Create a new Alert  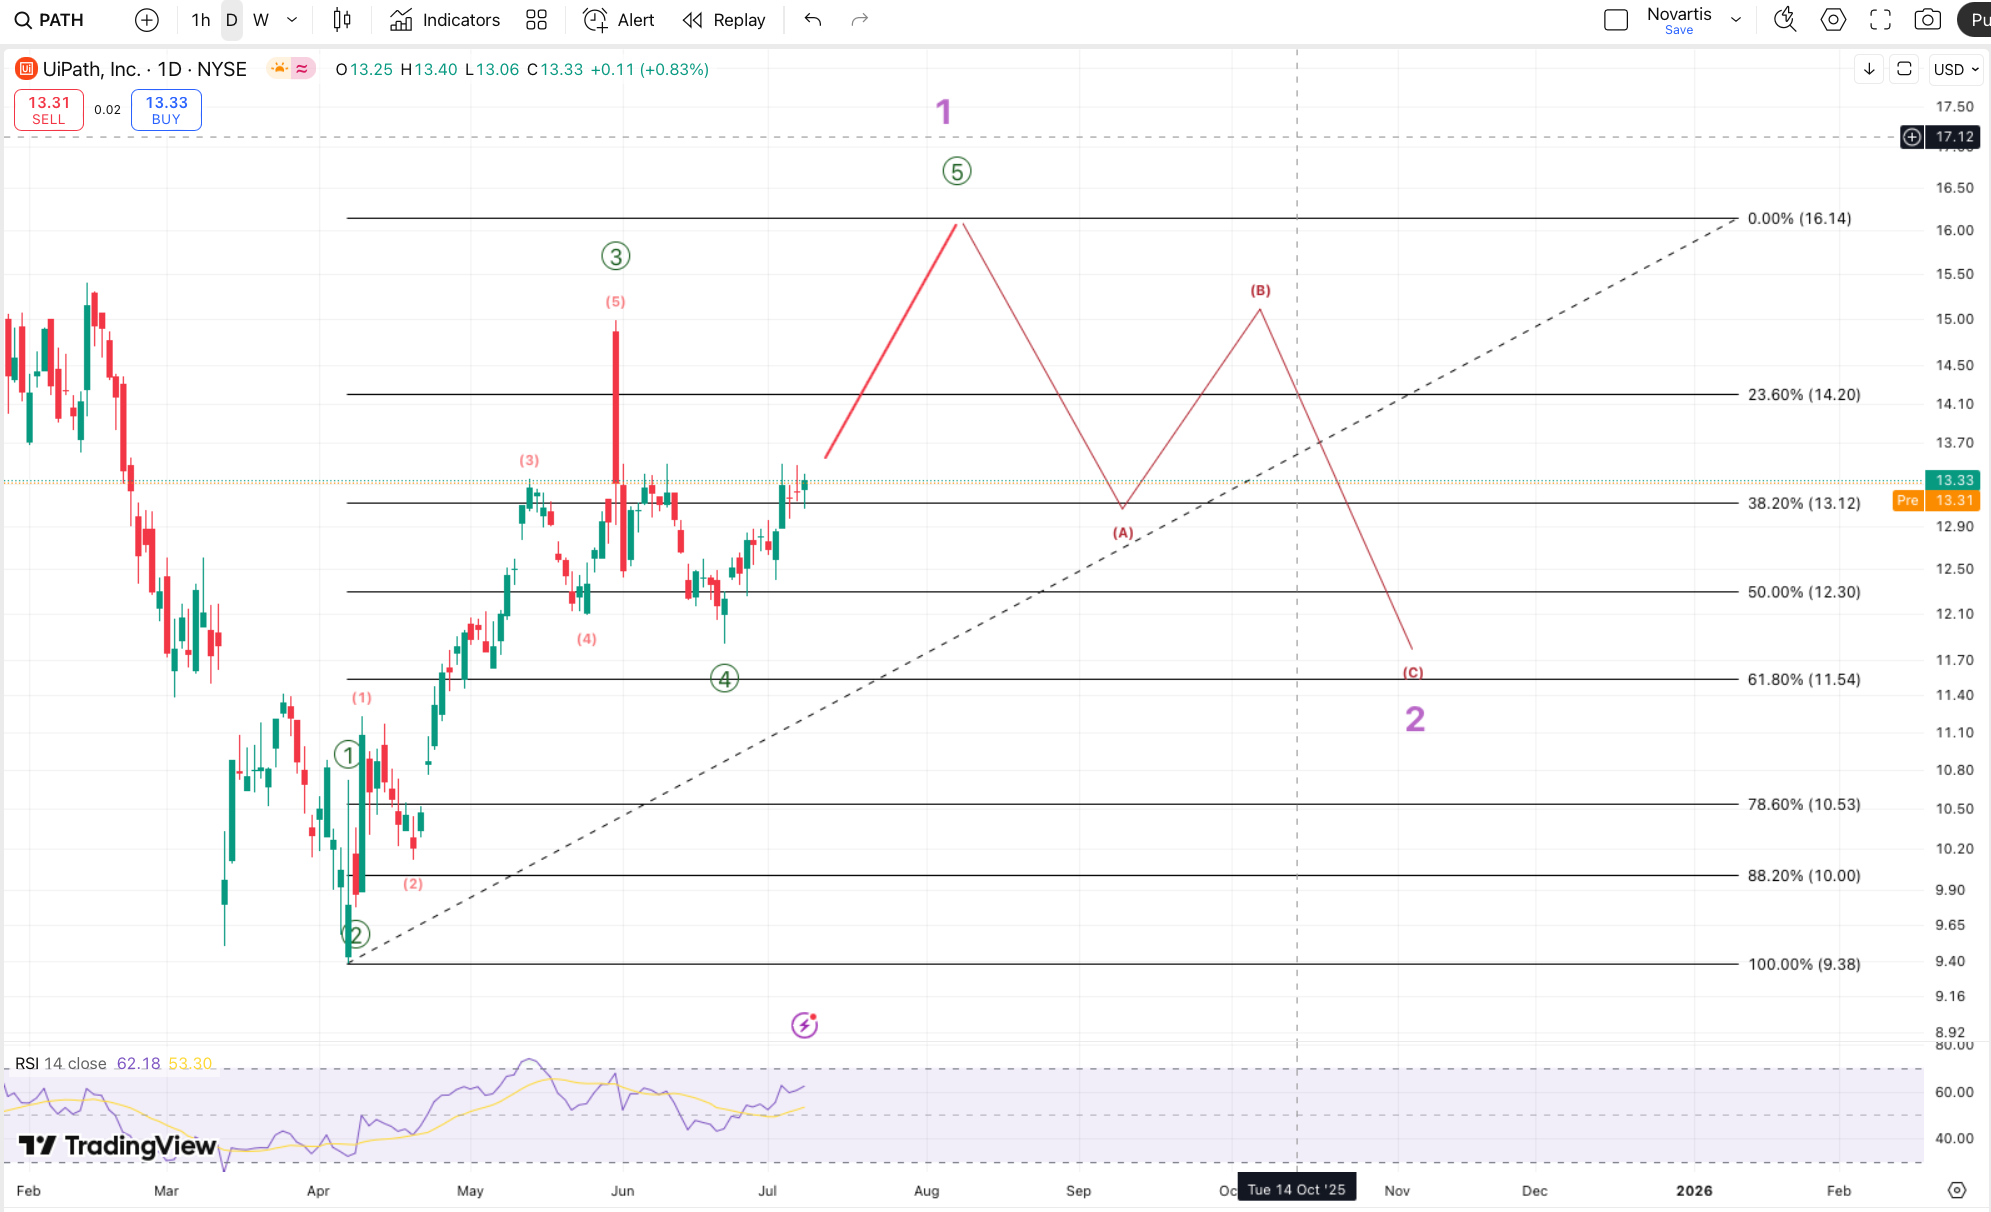click(619, 20)
